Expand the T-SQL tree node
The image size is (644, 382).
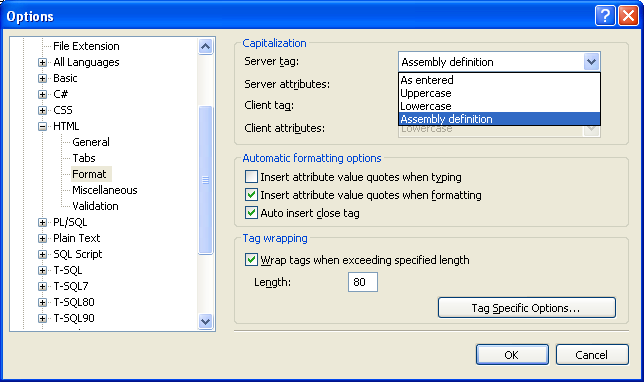pos(42,271)
